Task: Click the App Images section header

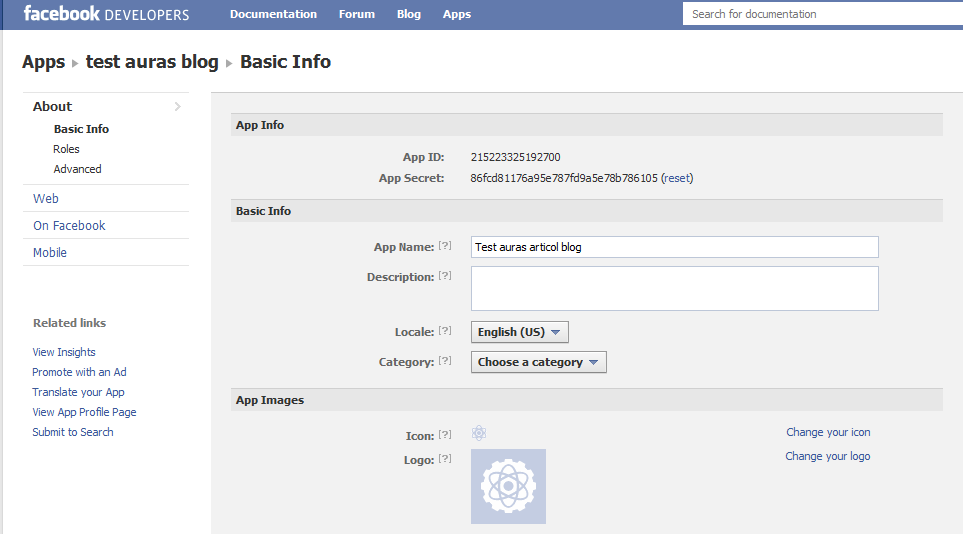Action: 587,400
